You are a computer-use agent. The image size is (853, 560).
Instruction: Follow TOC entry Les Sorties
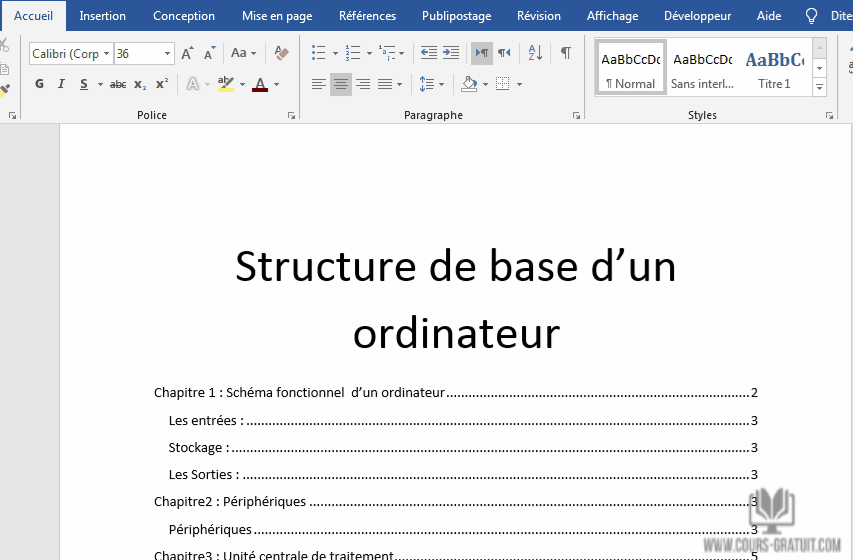click(463, 474)
